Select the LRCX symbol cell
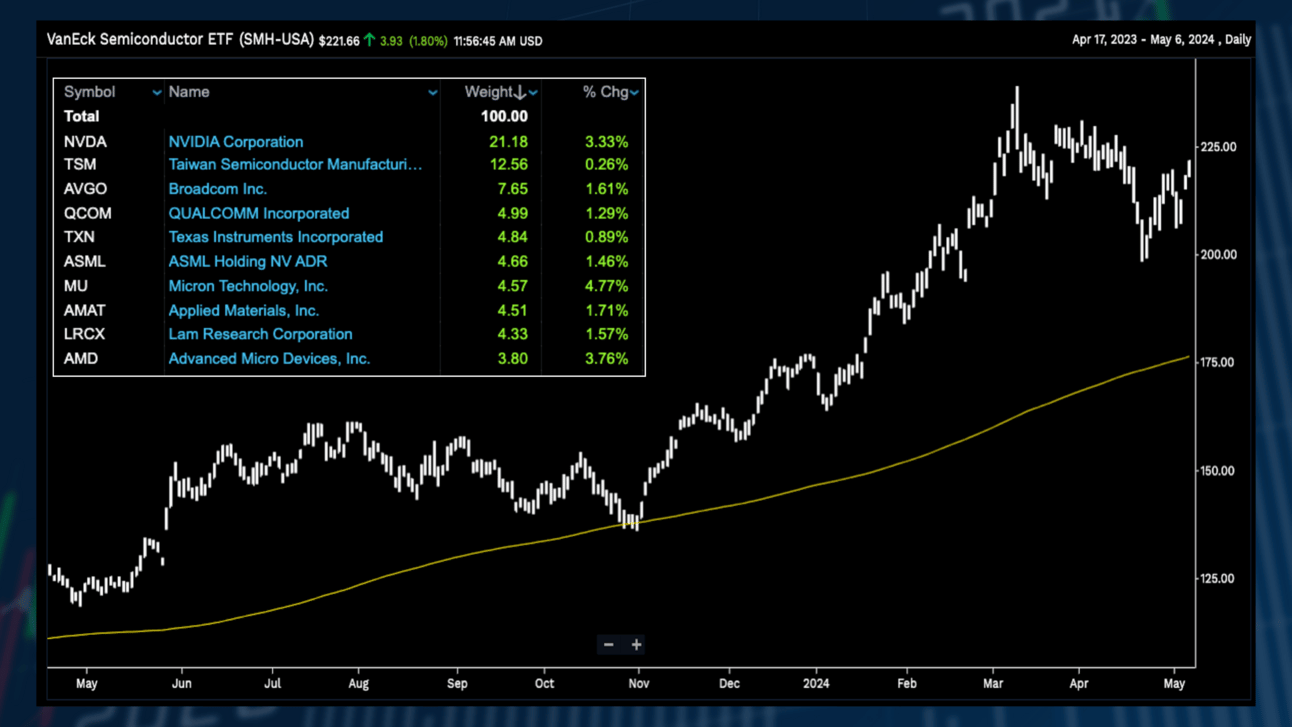Screen dimensions: 1292x727 84,334
